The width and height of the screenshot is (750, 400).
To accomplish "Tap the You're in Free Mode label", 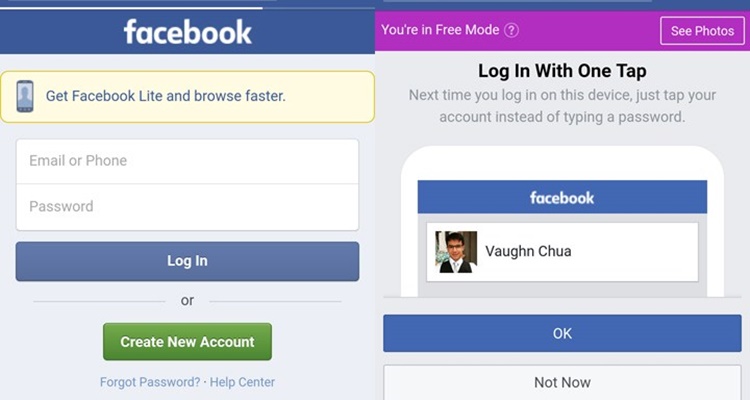I will click(440, 30).
